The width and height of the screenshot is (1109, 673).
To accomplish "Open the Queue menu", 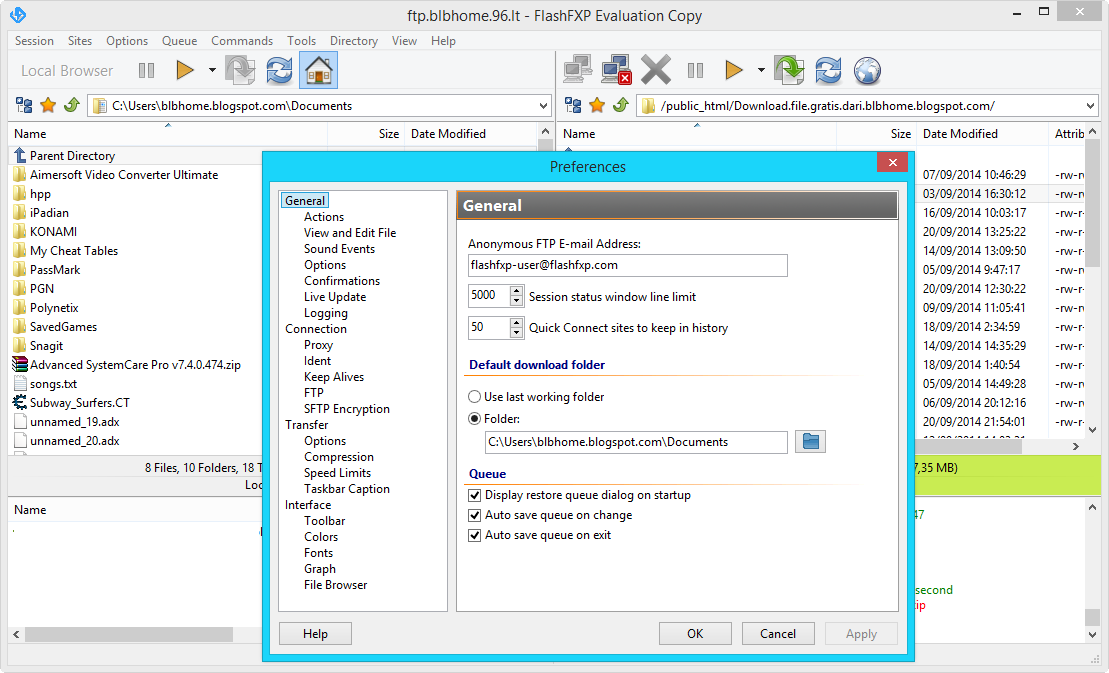I will 180,41.
